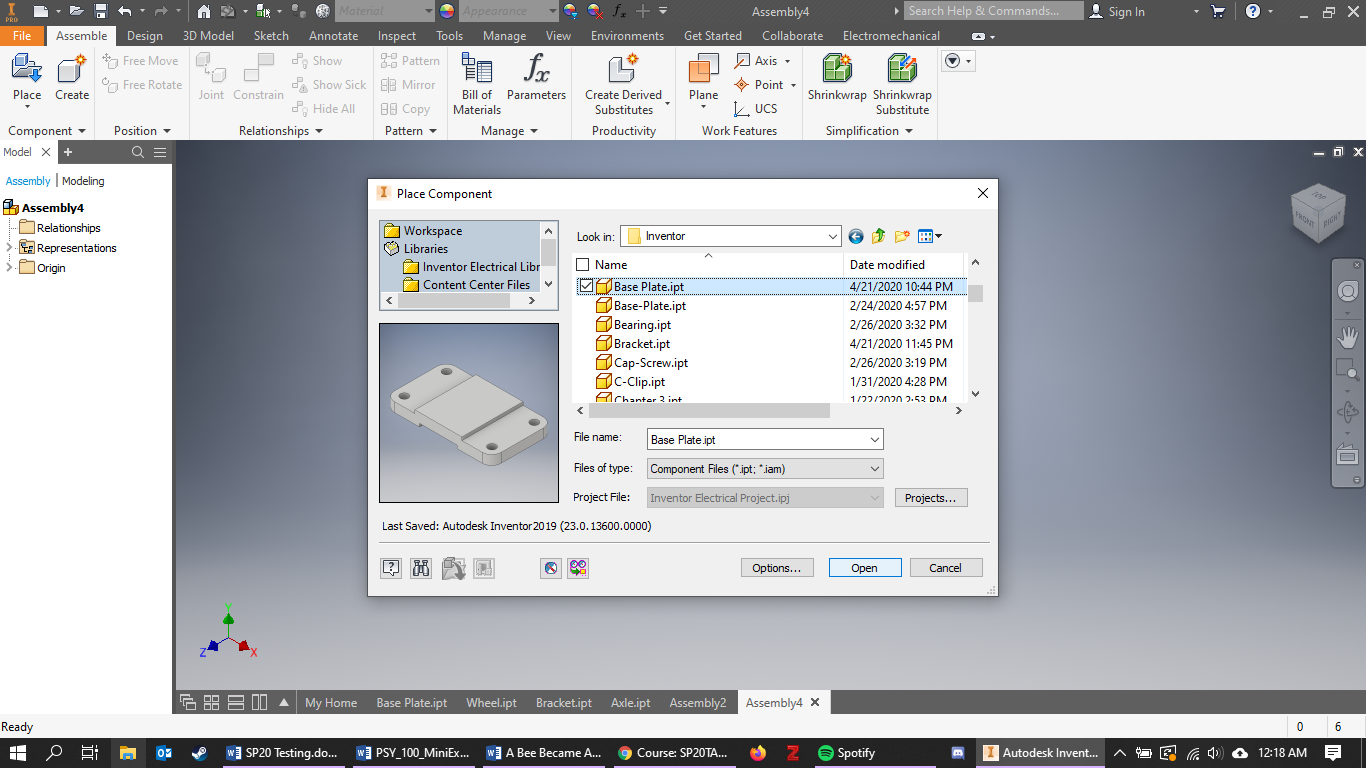Open the Files of type dropdown
Viewport: 1366px width, 768px height.
click(875, 469)
